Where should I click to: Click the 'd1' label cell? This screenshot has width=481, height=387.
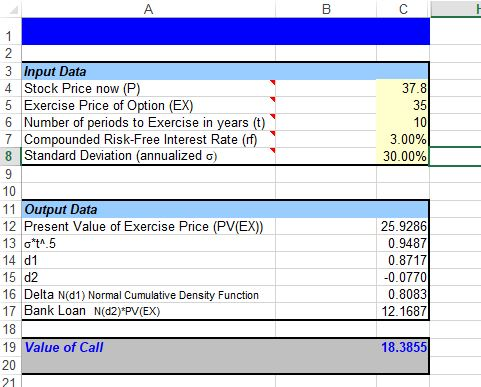[149, 260]
